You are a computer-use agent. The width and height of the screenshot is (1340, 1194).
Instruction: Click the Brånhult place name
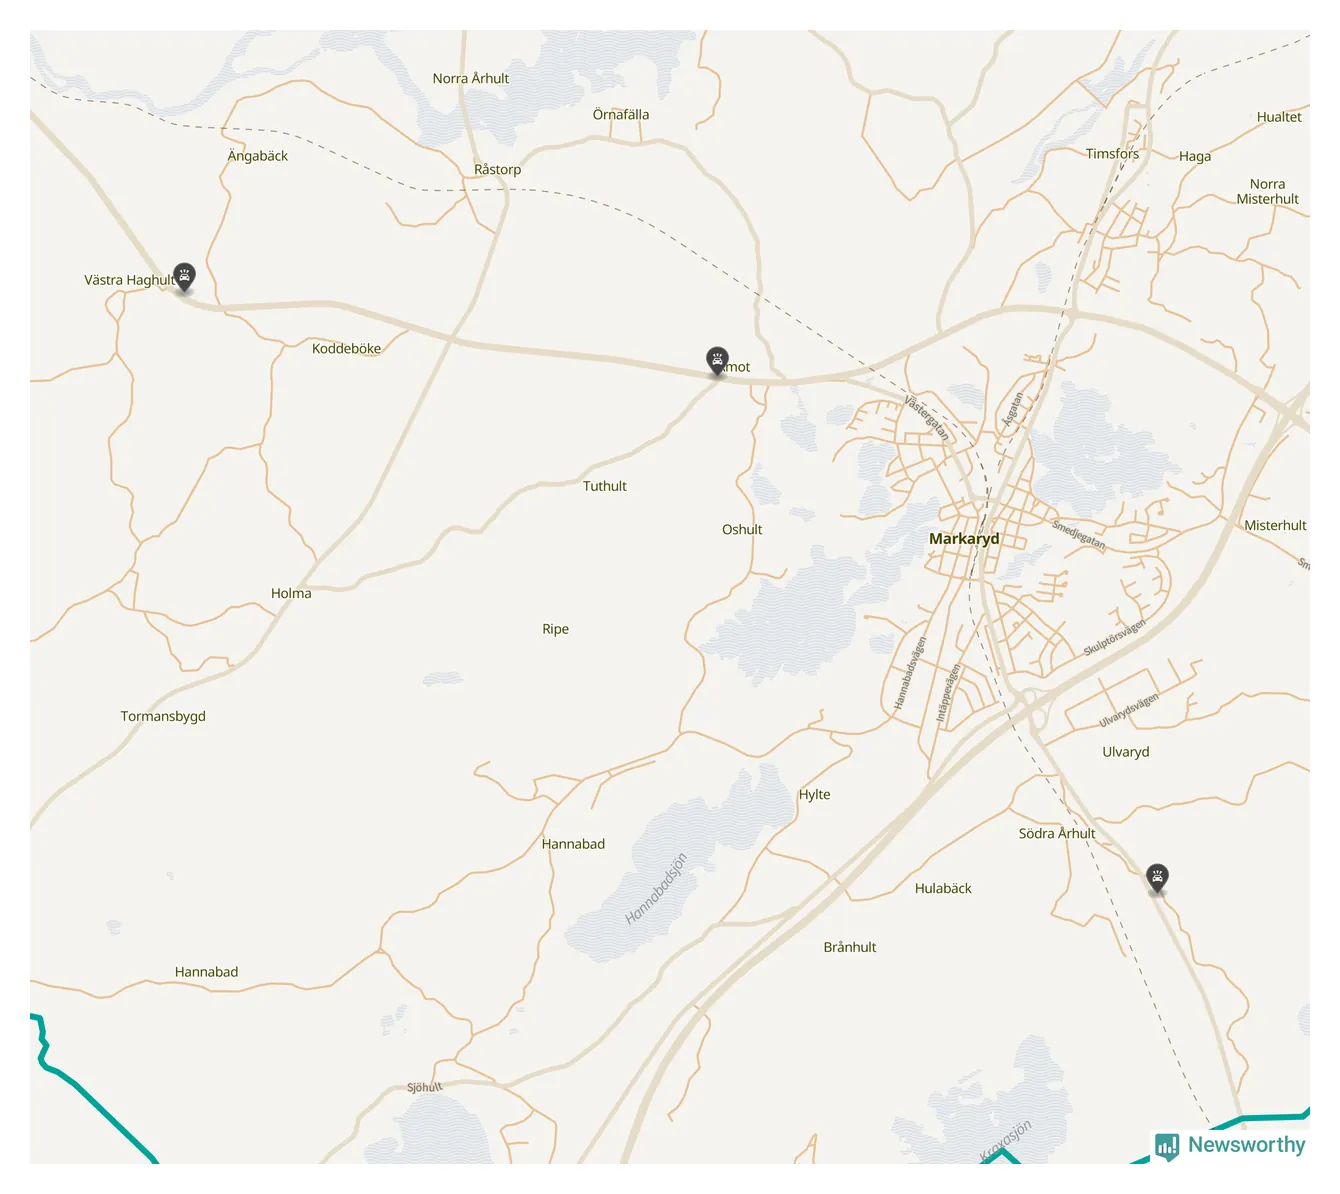[x=850, y=947]
